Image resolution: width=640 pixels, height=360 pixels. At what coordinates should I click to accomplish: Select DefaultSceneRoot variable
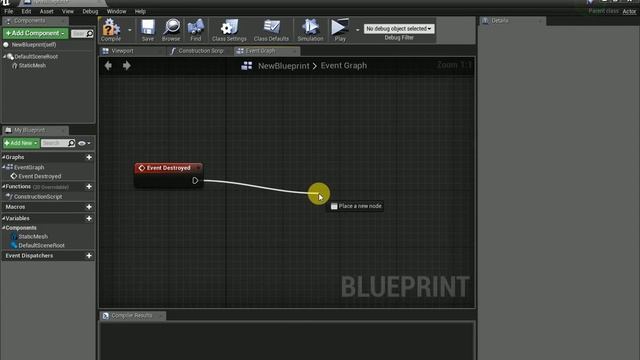click(x=41, y=246)
